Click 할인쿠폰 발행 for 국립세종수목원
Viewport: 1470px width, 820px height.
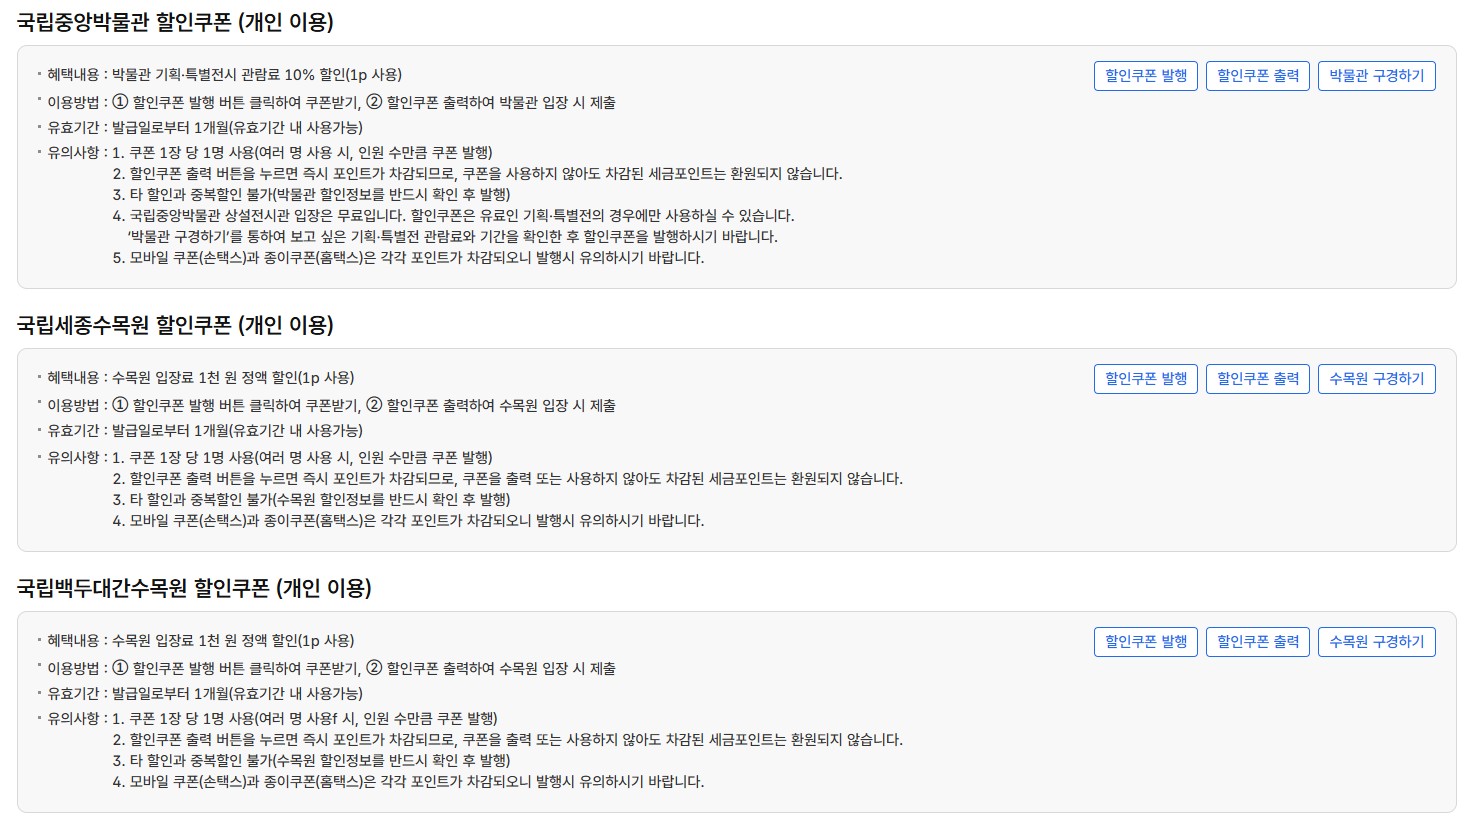click(x=1145, y=378)
